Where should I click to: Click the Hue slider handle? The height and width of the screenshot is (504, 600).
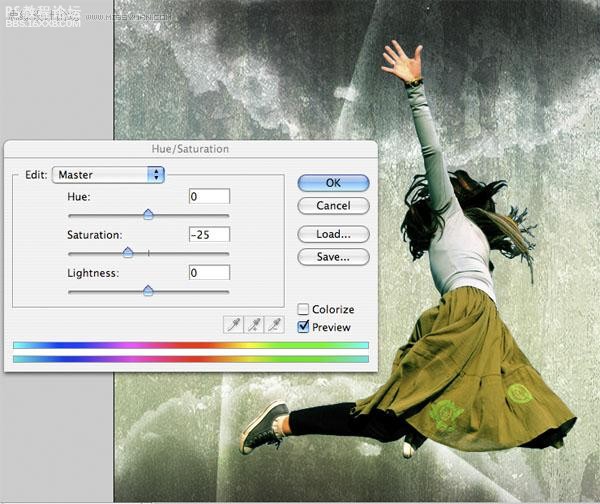coord(148,214)
